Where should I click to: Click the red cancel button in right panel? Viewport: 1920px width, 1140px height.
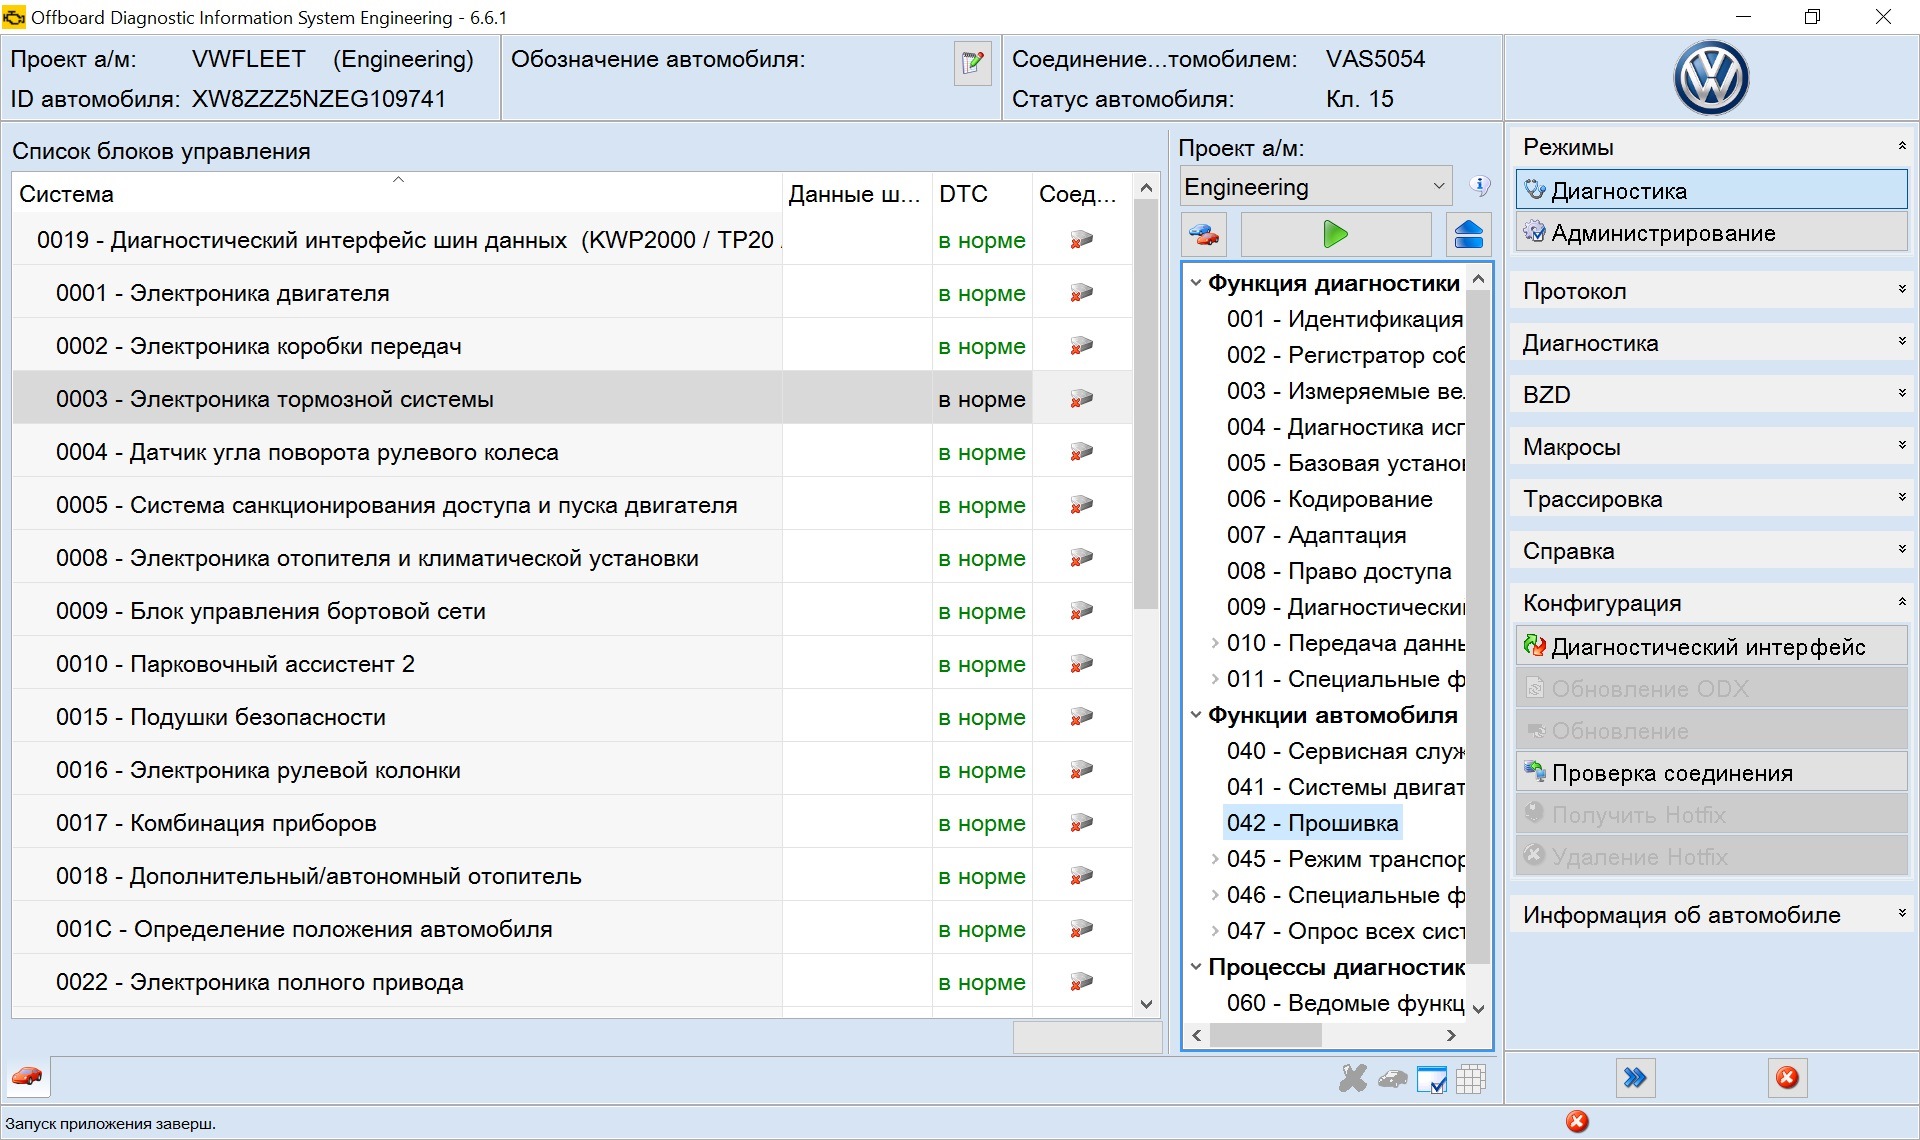tap(1787, 1078)
